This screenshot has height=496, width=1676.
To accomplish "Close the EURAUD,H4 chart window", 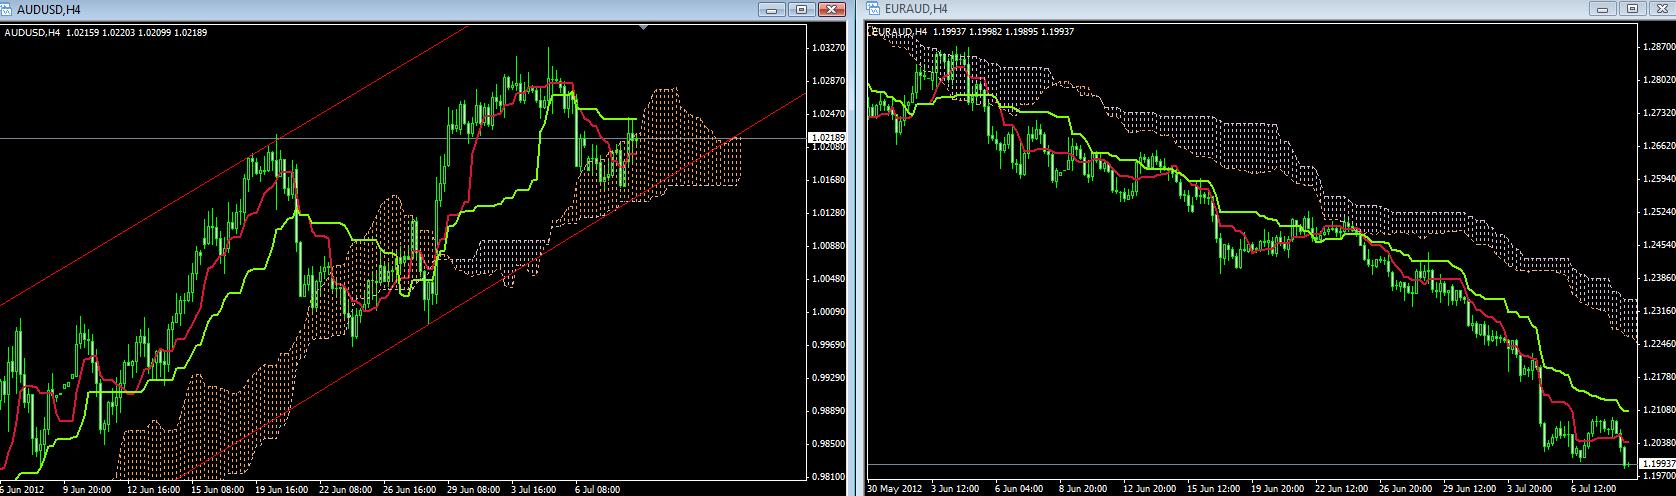I will (x=1662, y=9).
